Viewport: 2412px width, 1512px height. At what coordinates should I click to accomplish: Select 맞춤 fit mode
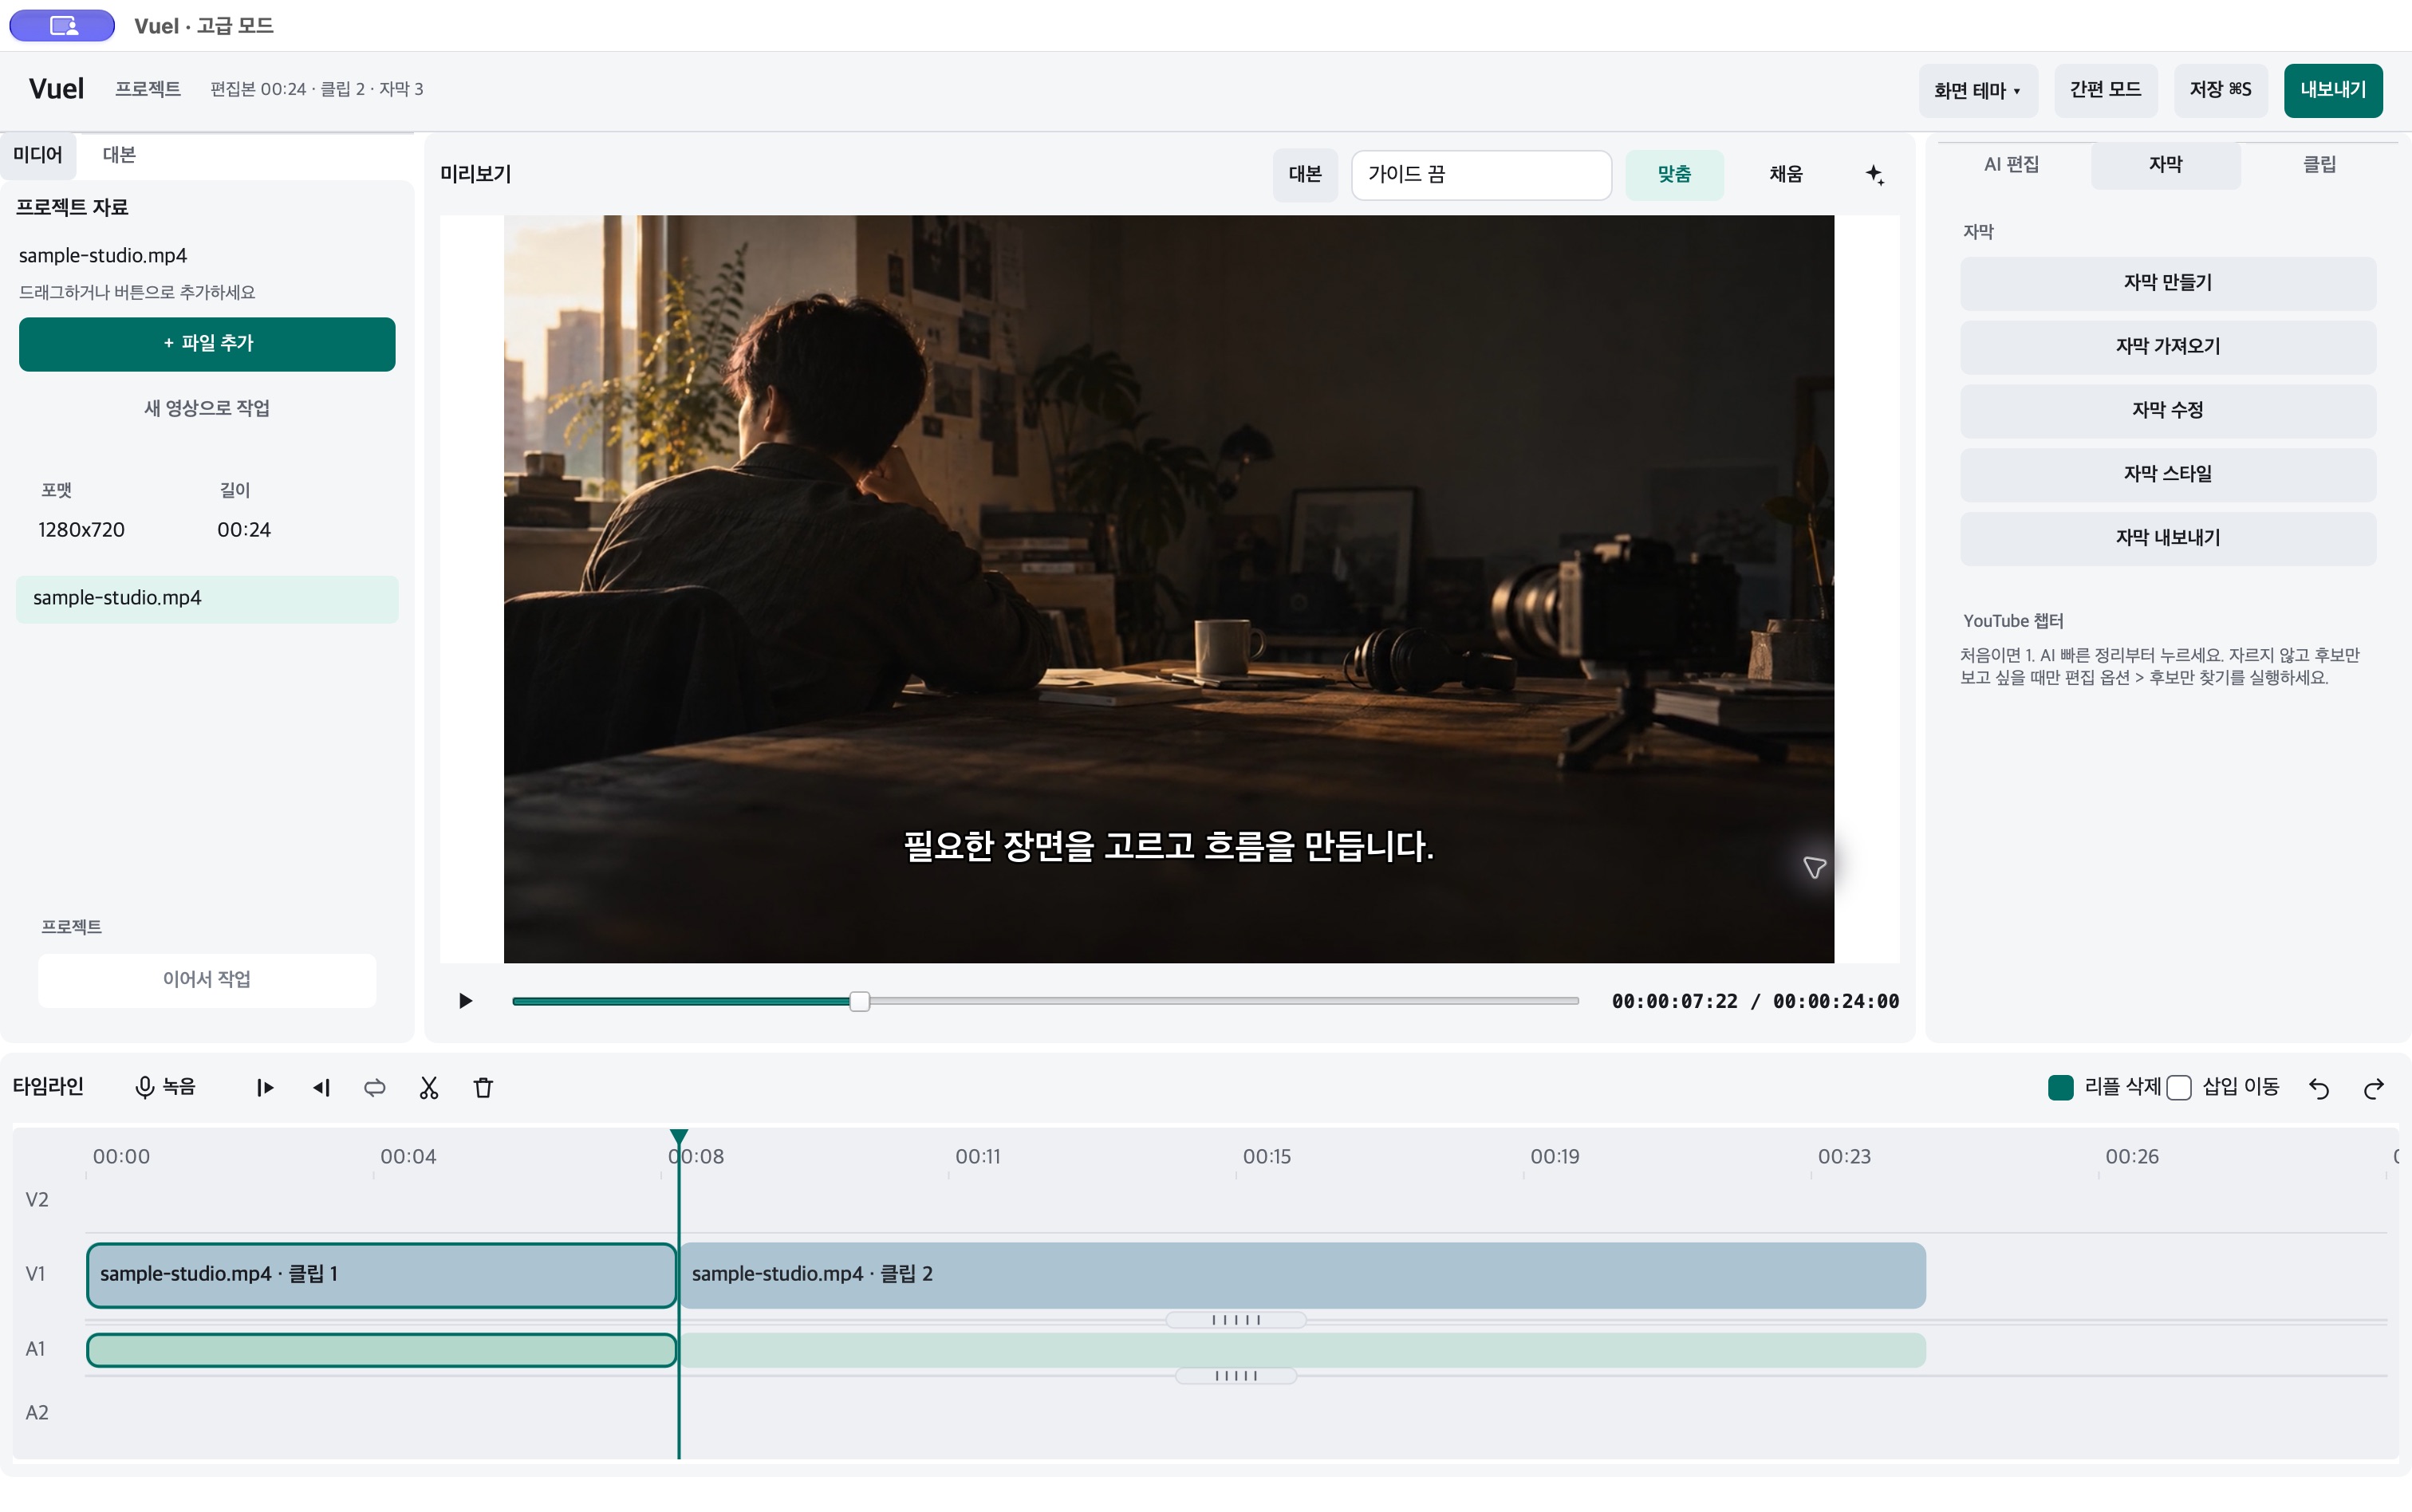coord(1674,175)
